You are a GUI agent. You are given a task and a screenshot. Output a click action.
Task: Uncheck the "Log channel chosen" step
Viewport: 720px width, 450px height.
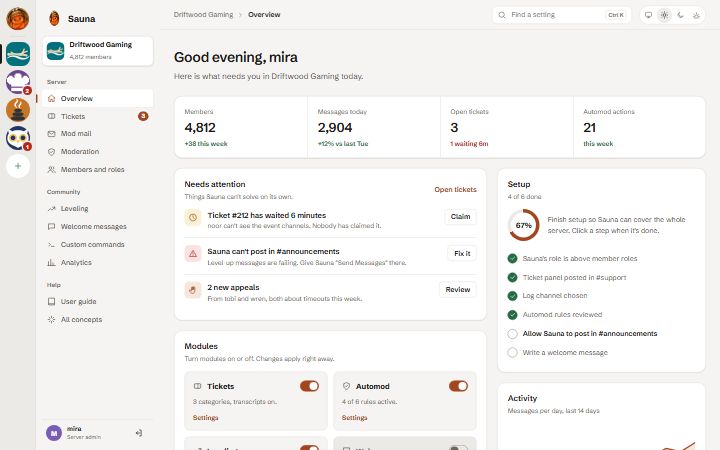coord(512,296)
